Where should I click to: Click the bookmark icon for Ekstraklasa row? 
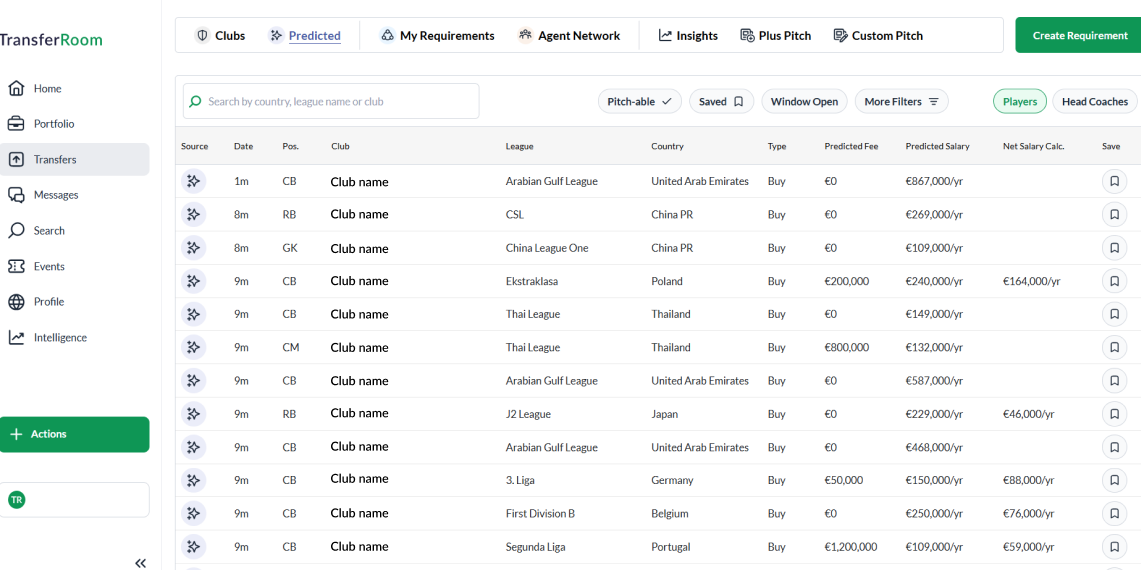[1114, 281]
